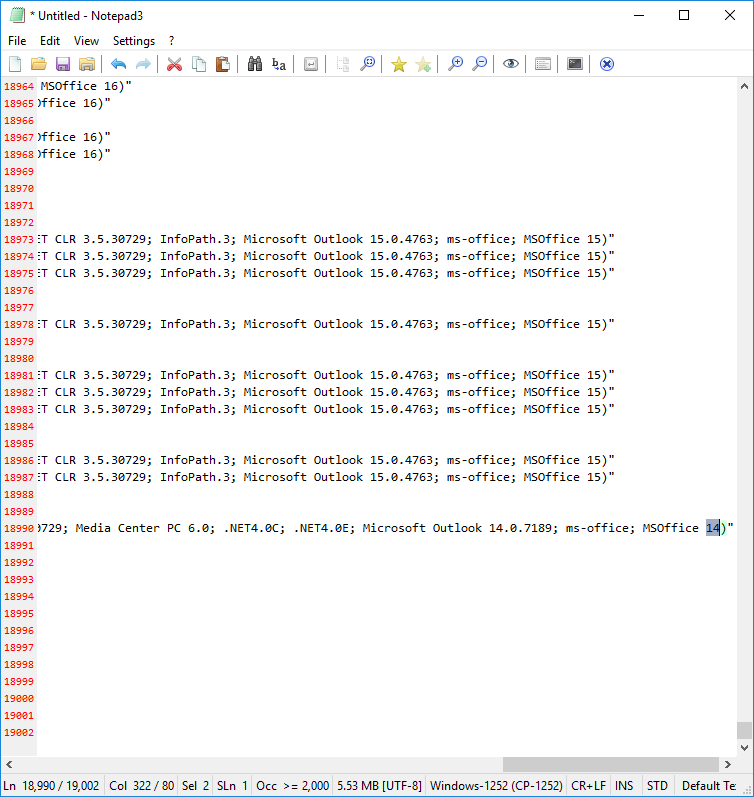Save the document with the floppy disk icon
Viewport: 754px width, 797px height.
63,64
